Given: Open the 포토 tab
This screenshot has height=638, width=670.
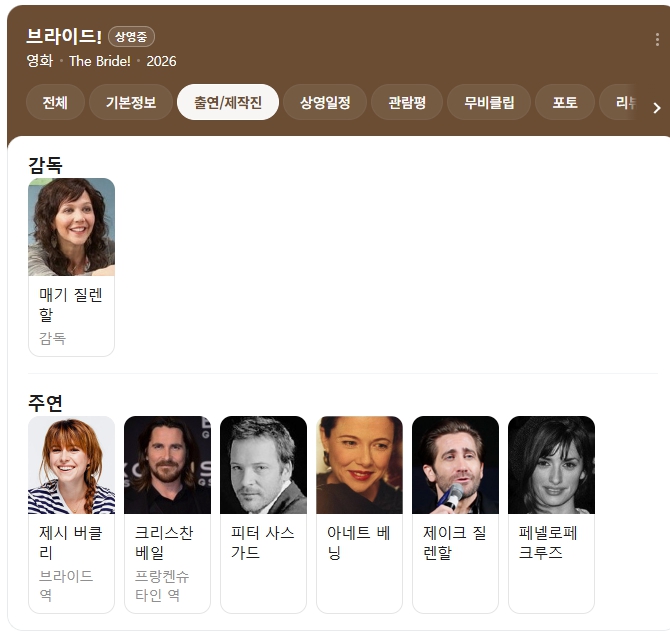Looking at the screenshot, I should tap(565, 102).
